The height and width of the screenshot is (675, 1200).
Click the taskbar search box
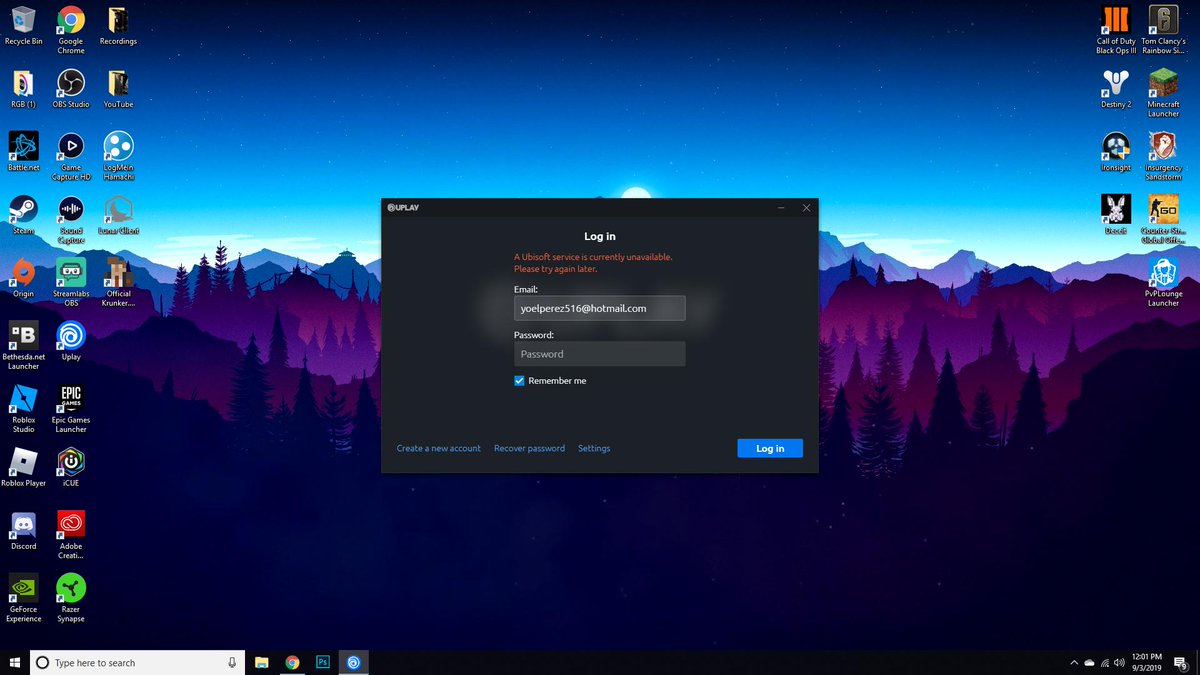[137, 662]
